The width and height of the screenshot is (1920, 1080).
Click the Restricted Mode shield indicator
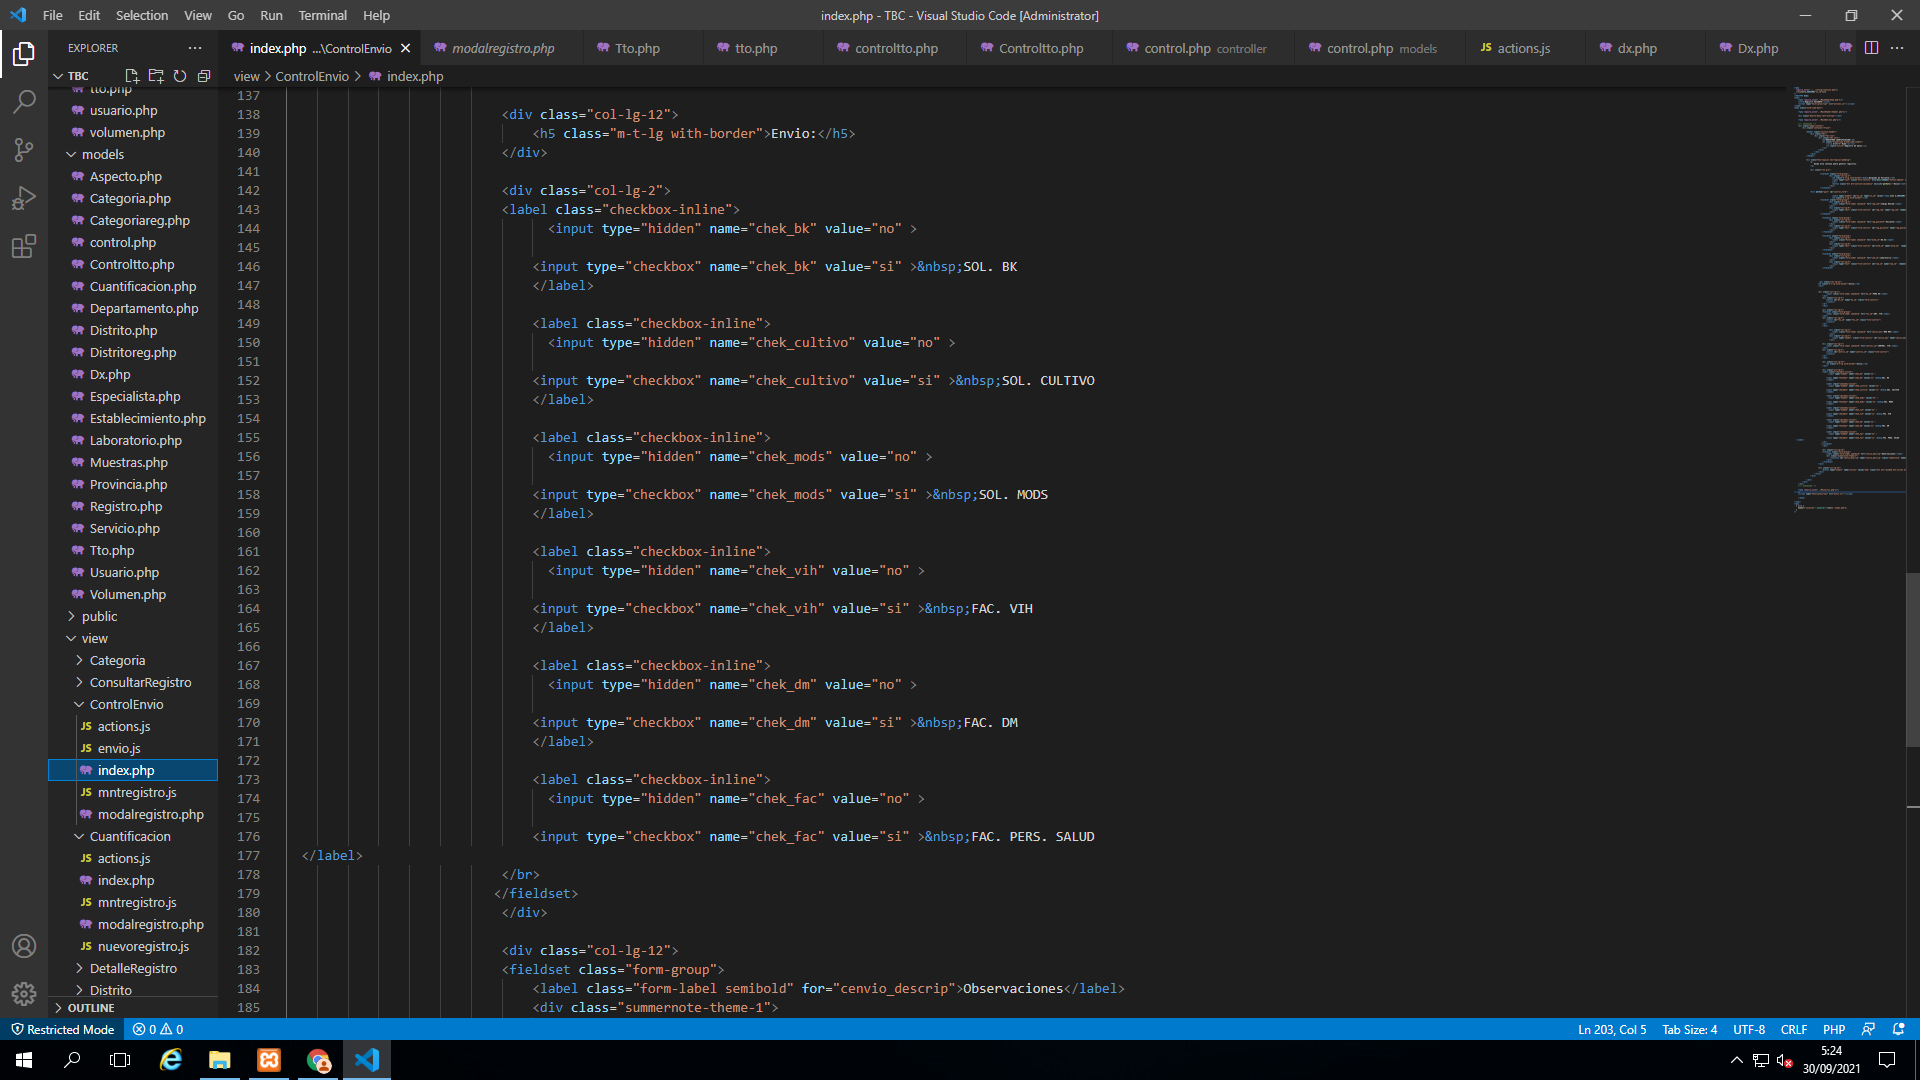pos(62,1029)
